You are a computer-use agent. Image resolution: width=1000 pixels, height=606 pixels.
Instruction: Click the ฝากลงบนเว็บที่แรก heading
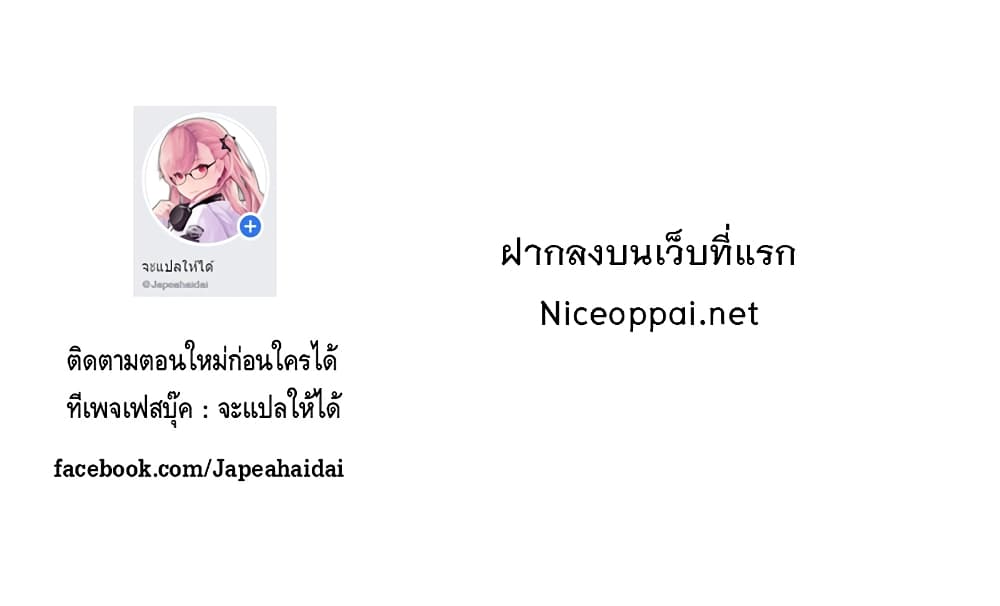[x=648, y=252]
